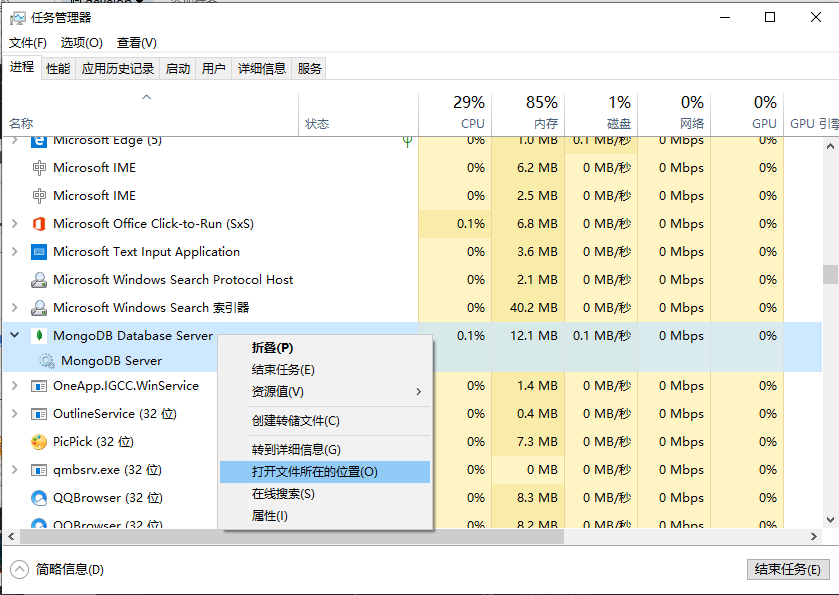
Task: Open 属性(I) from the context menu
Action: (x=325, y=516)
